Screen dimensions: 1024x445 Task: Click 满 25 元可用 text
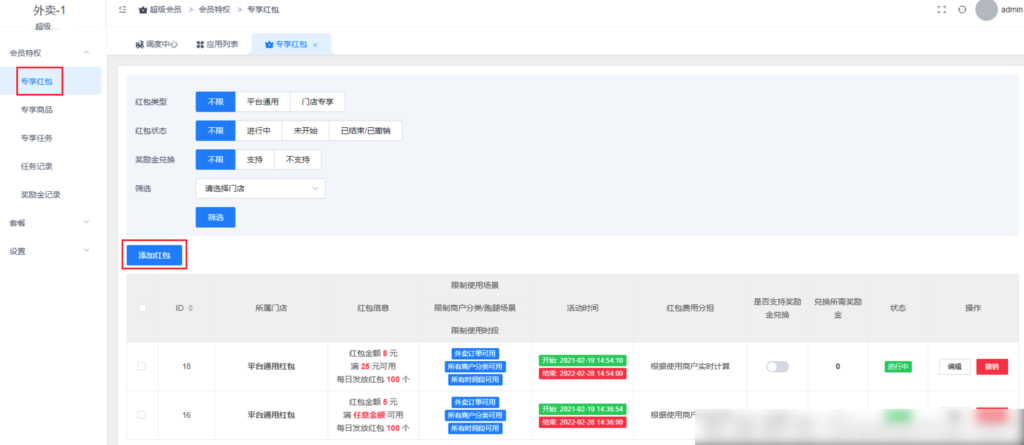pos(373,366)
